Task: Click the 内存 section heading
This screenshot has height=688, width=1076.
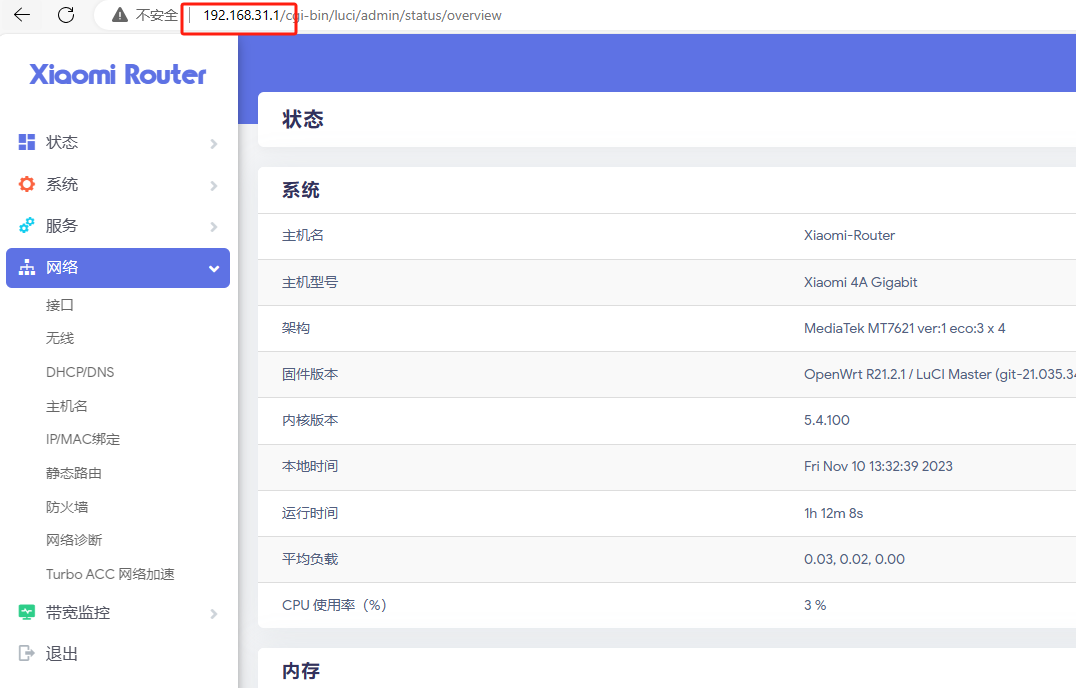Action: [x=301, y=670]
